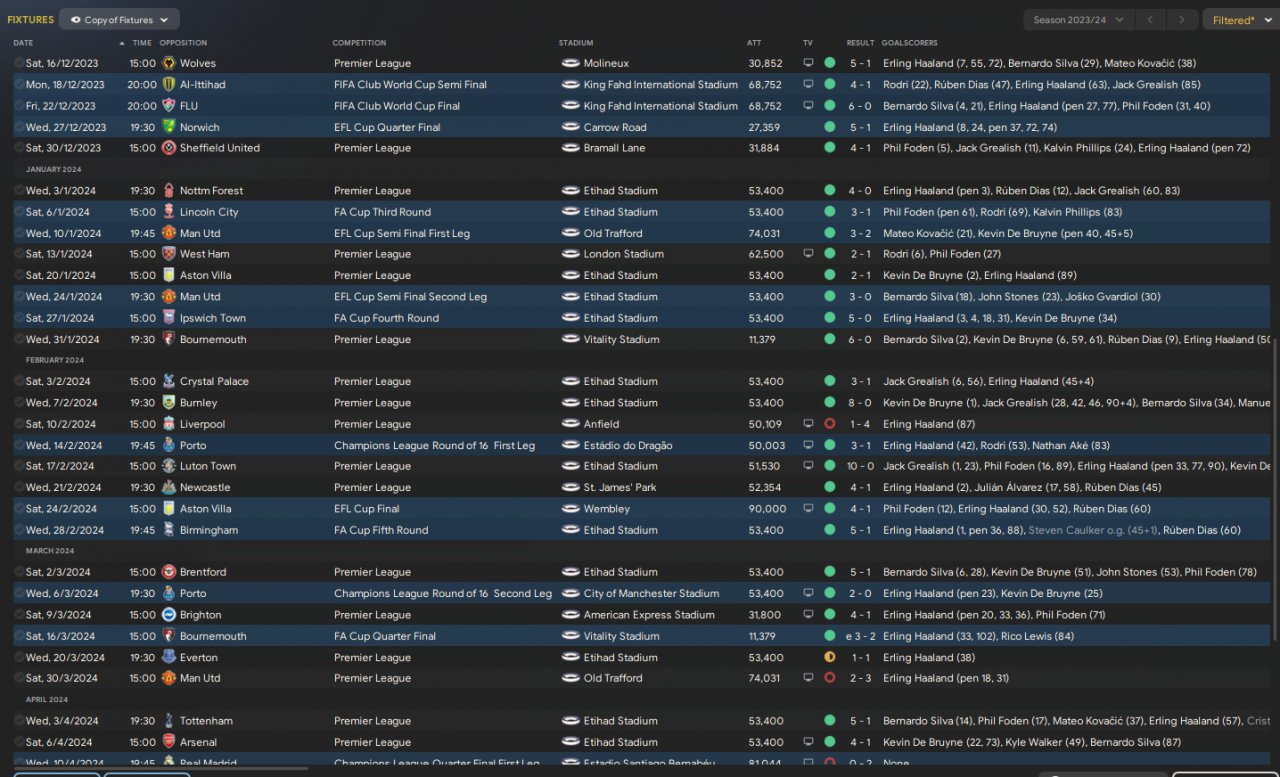Sort by the Competition column header
Viewport: 1280px width, 777px height.
pos(359,43)
